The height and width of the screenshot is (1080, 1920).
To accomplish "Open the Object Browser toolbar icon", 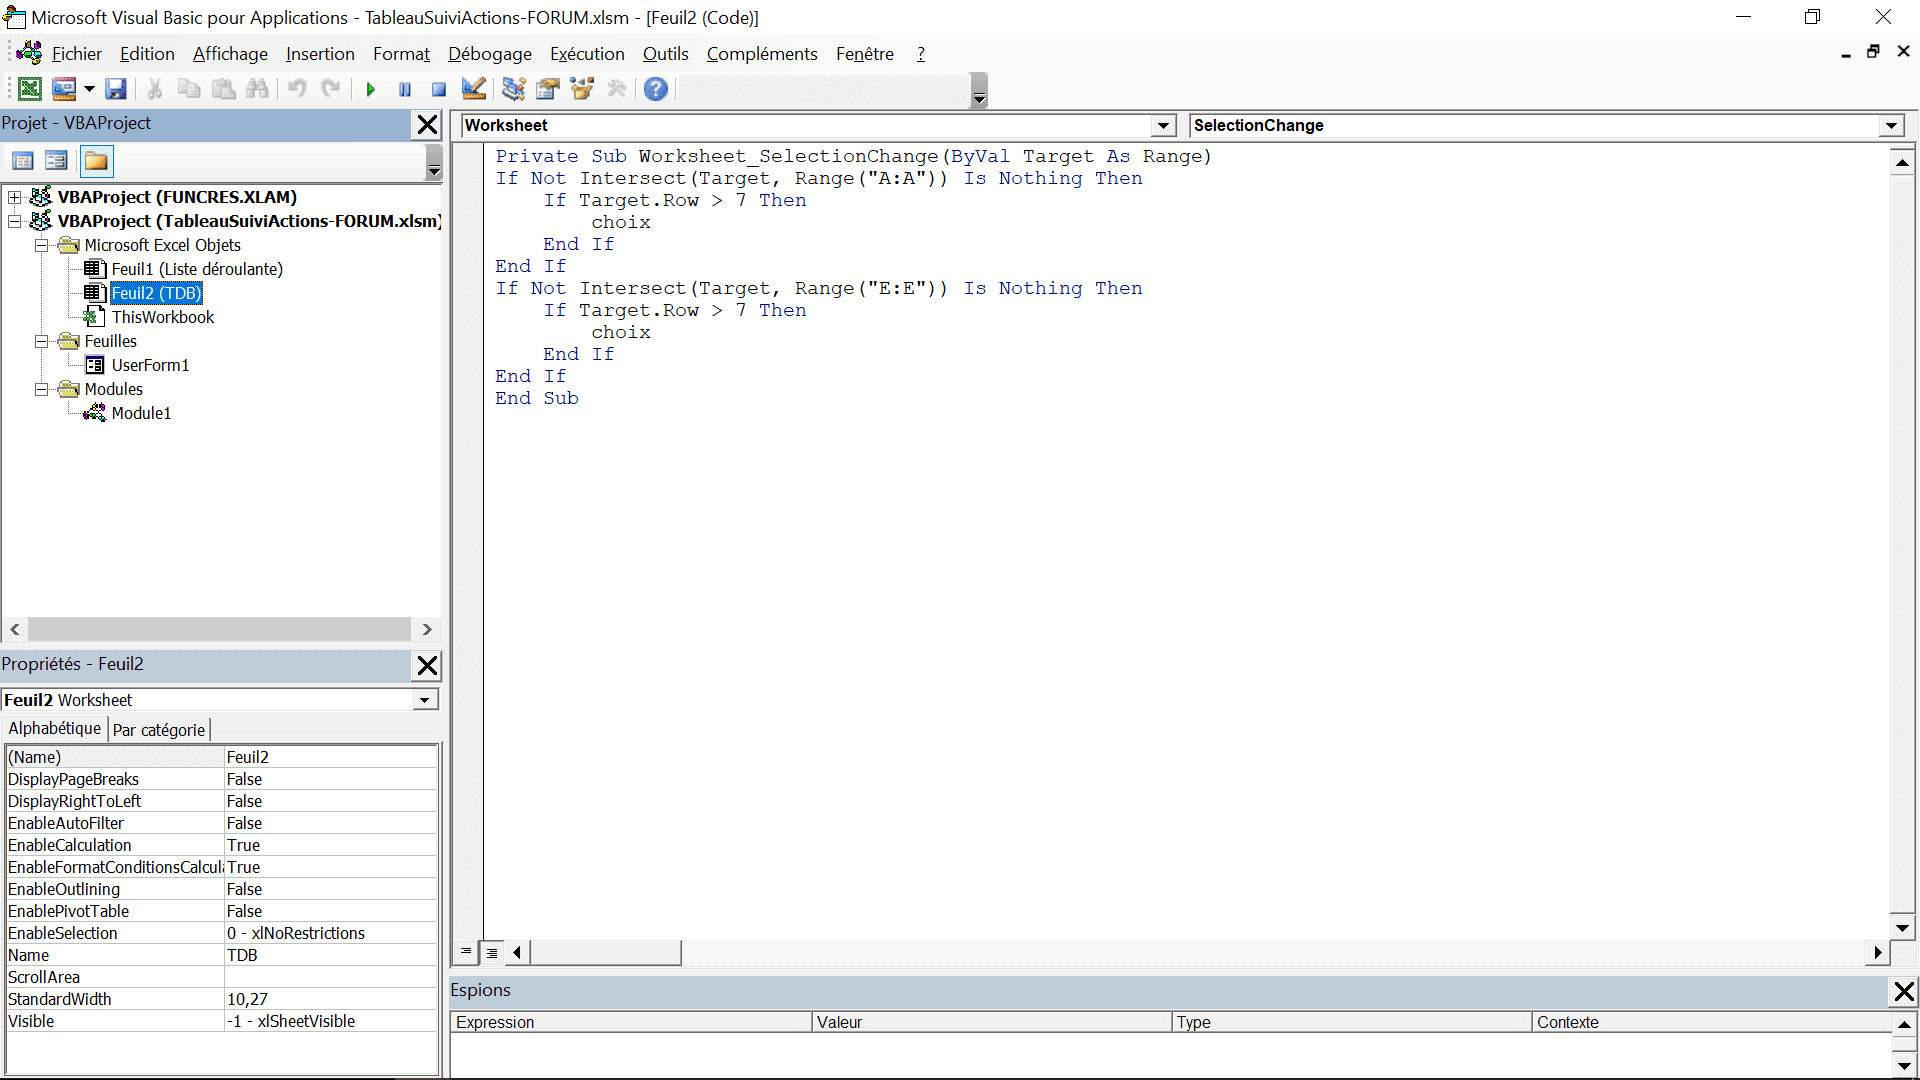I will (x=582, y=89).
